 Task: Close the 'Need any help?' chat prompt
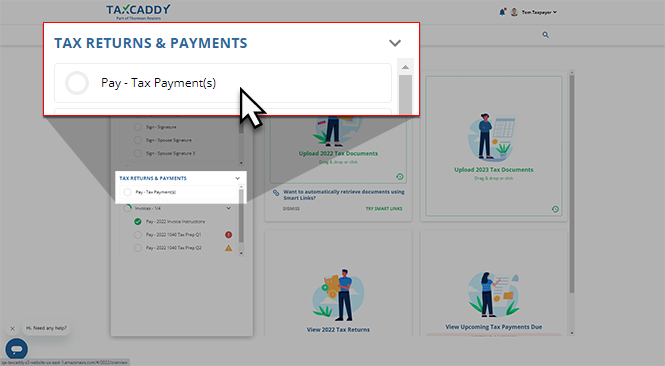point(12,328)
